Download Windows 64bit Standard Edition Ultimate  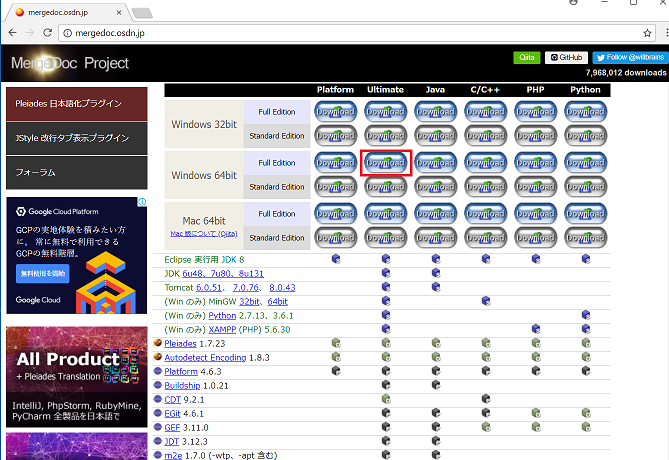pos(385,186)
